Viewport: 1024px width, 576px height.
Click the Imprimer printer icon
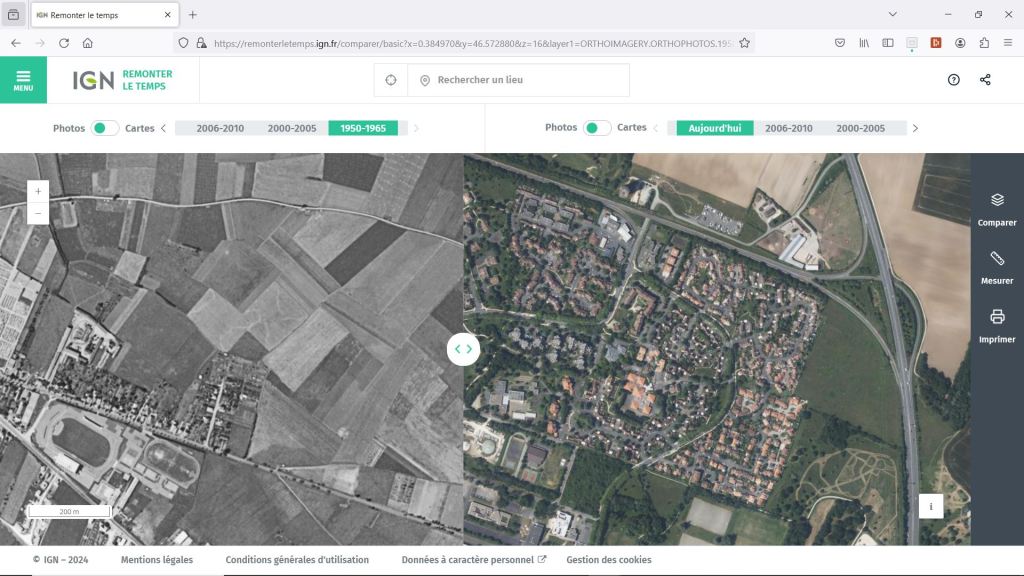[x=997, y=325]
